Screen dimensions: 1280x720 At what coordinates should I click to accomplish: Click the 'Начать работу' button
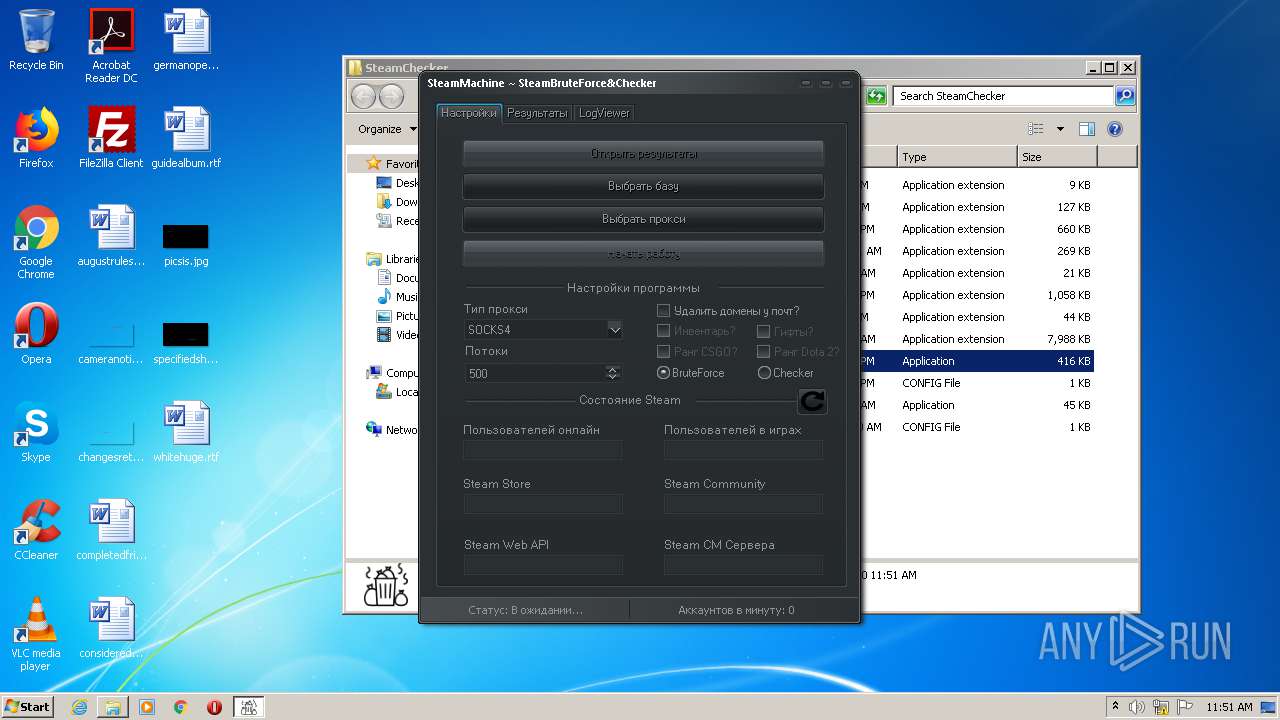[x=643, y=253]
